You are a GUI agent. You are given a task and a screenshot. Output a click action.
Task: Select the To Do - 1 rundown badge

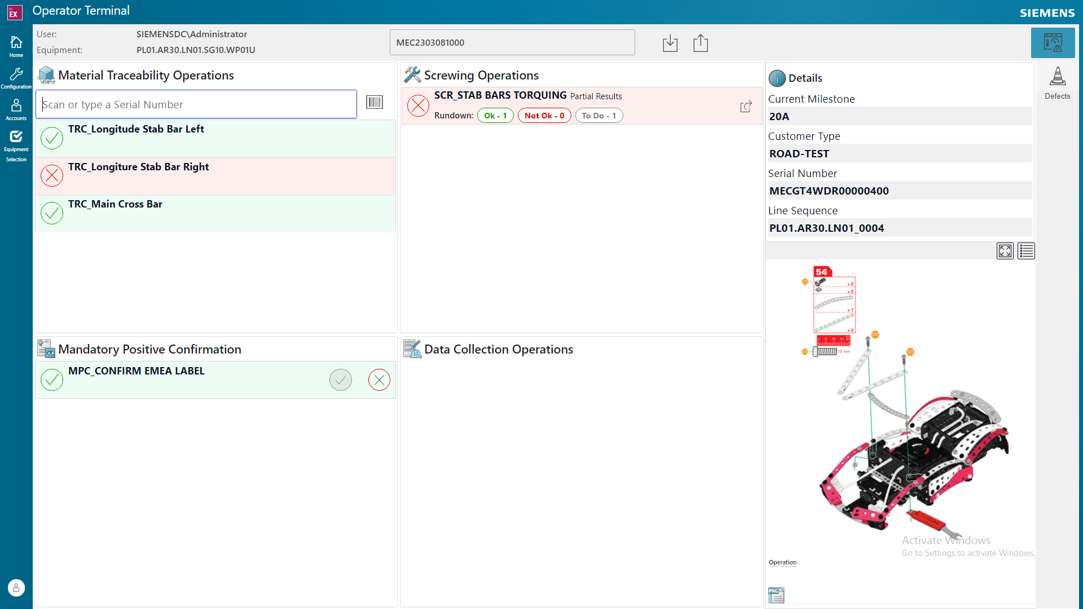point(599,115)
